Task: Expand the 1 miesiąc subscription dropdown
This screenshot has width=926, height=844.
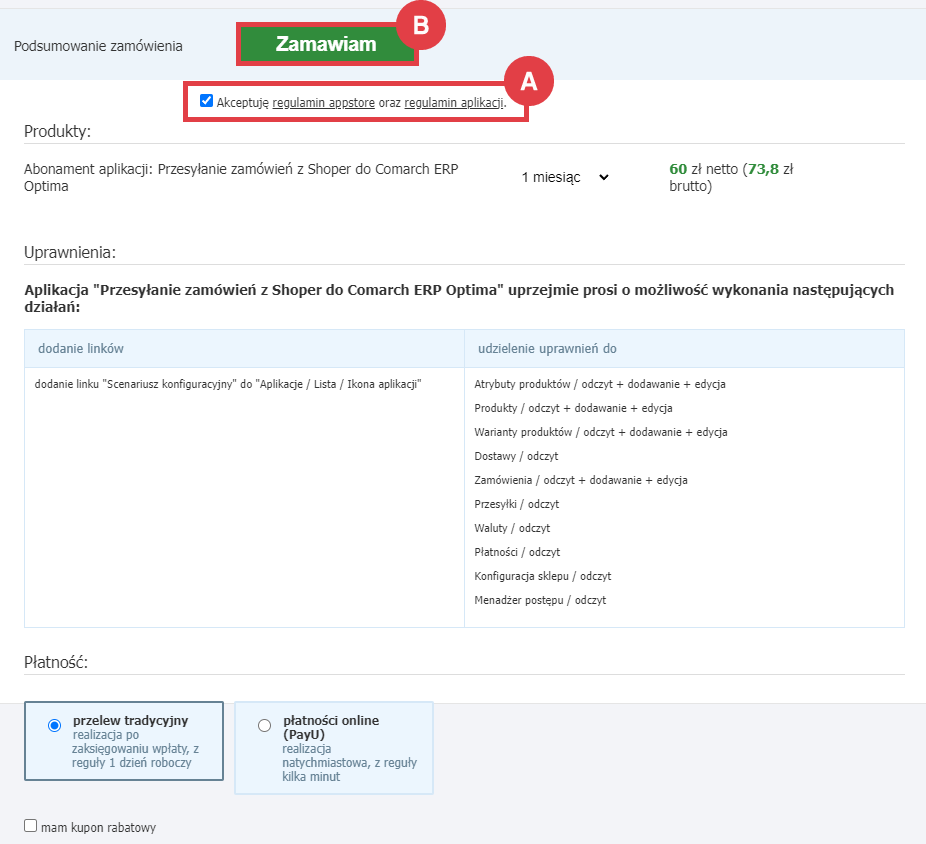Action: coord(565,177)
